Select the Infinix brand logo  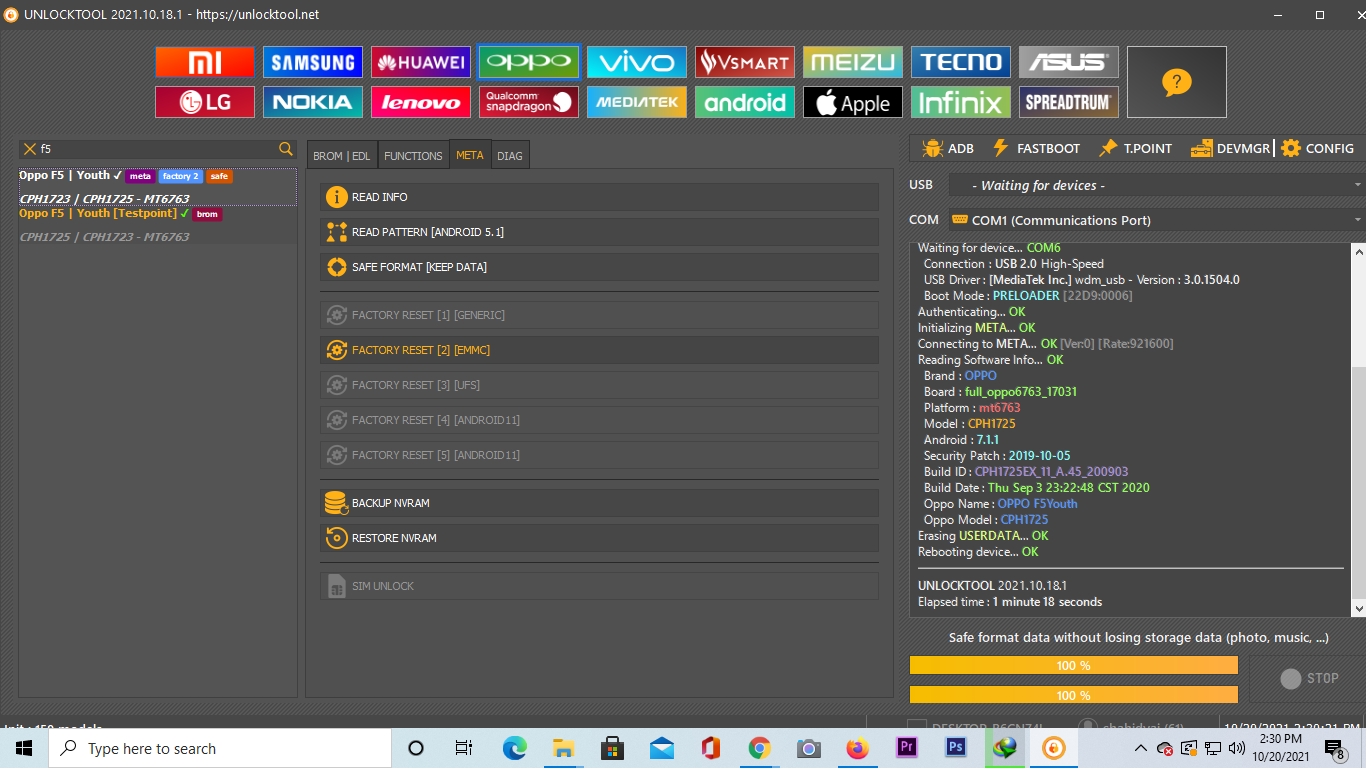pos(961,102)
